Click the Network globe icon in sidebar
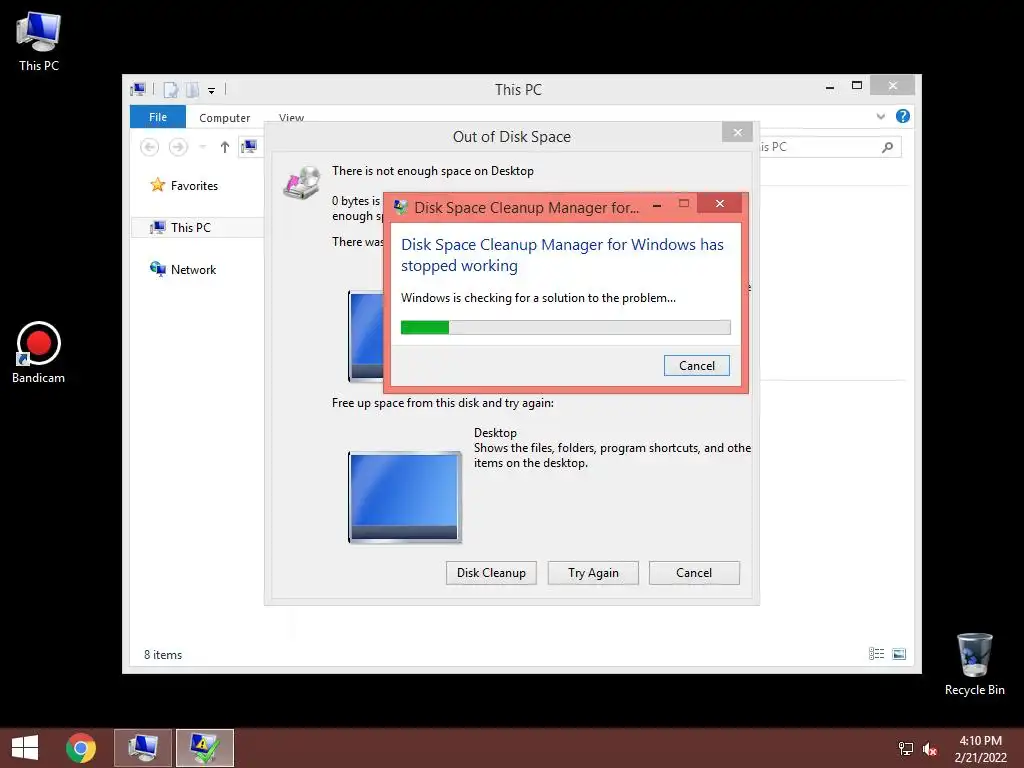 pos(157,269)
